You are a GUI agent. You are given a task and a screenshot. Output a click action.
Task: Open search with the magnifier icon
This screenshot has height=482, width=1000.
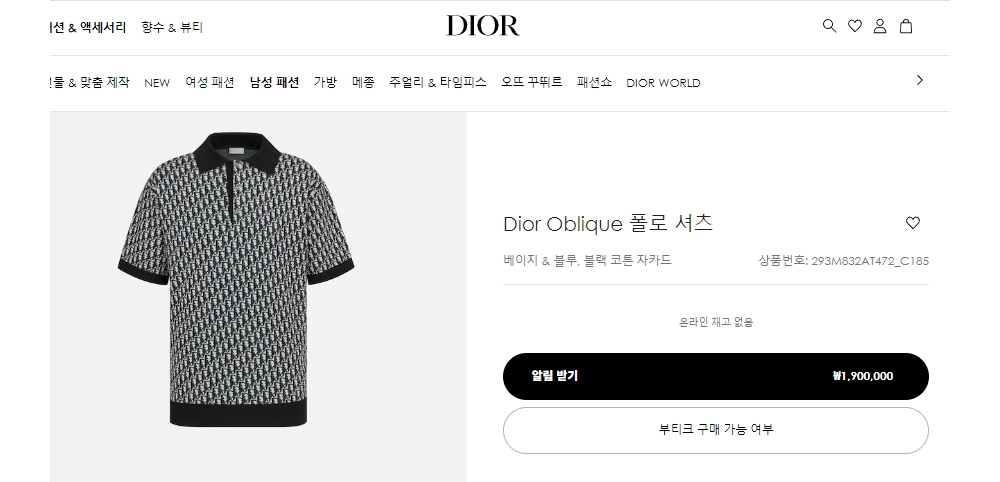point(829,26)
